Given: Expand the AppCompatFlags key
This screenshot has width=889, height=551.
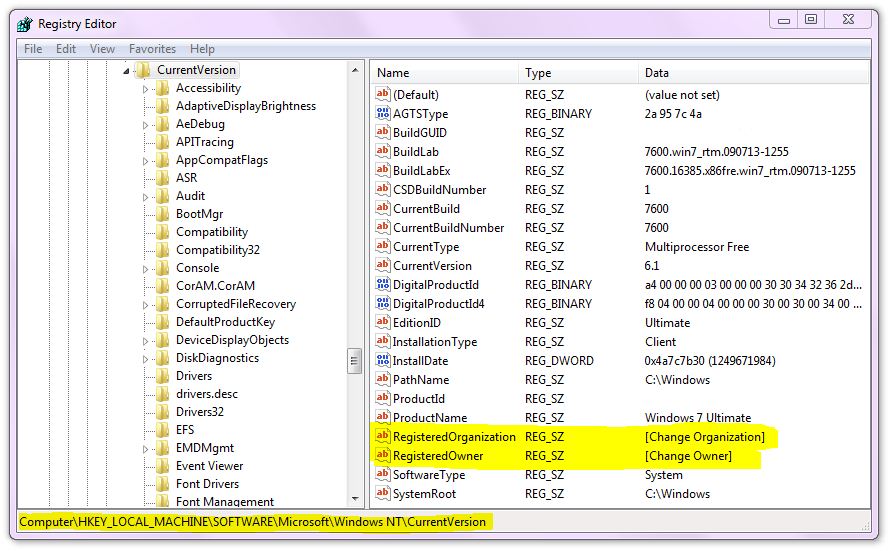Looking at the screenshot, I should 145,161.
